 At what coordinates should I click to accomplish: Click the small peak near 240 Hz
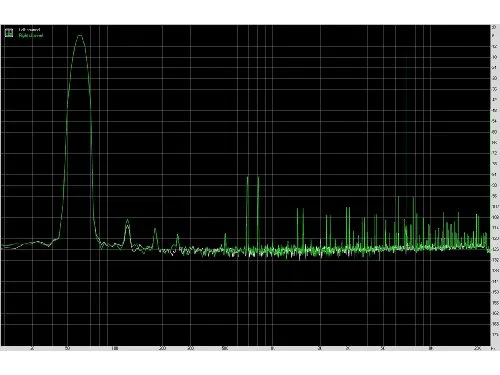(x=178, y=235)
